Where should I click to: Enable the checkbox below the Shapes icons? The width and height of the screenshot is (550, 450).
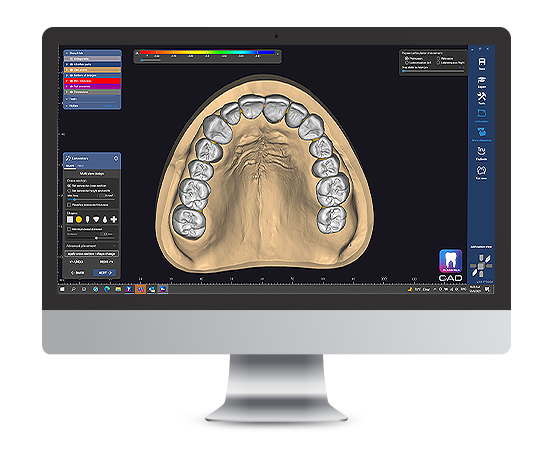pyautogui.click(x=69, y=229)
